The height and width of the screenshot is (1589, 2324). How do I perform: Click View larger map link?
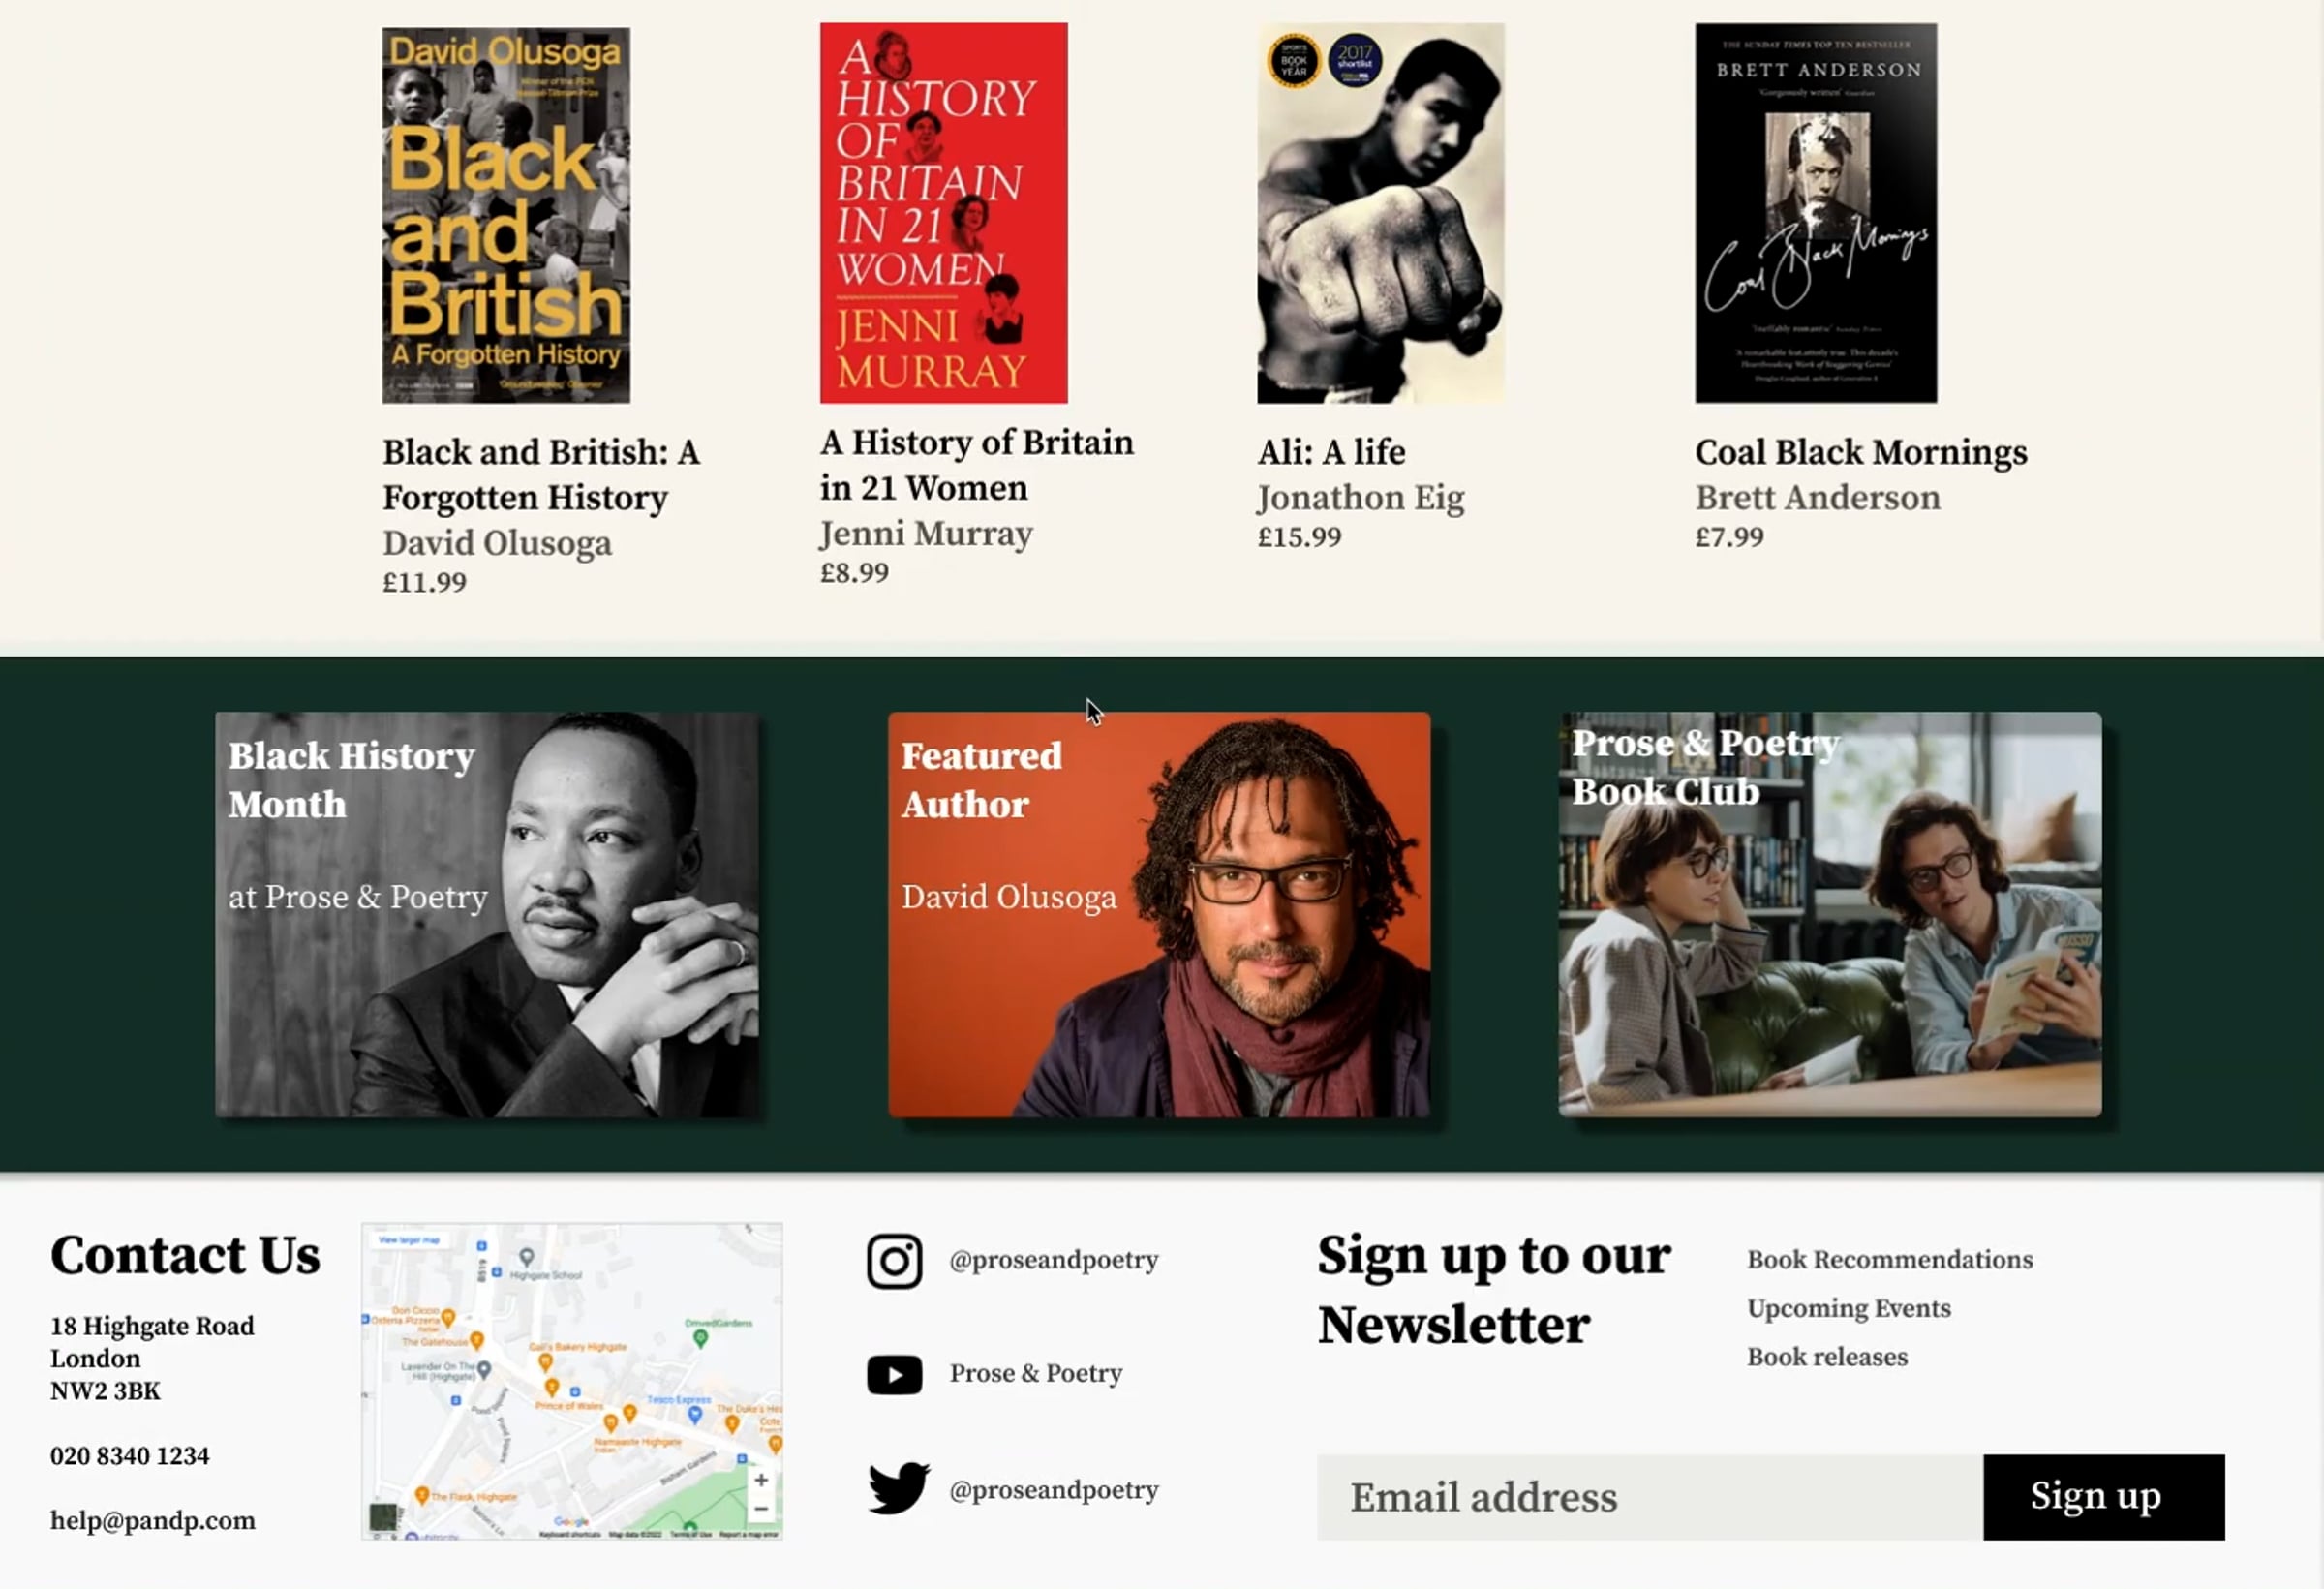point(410,1240)
